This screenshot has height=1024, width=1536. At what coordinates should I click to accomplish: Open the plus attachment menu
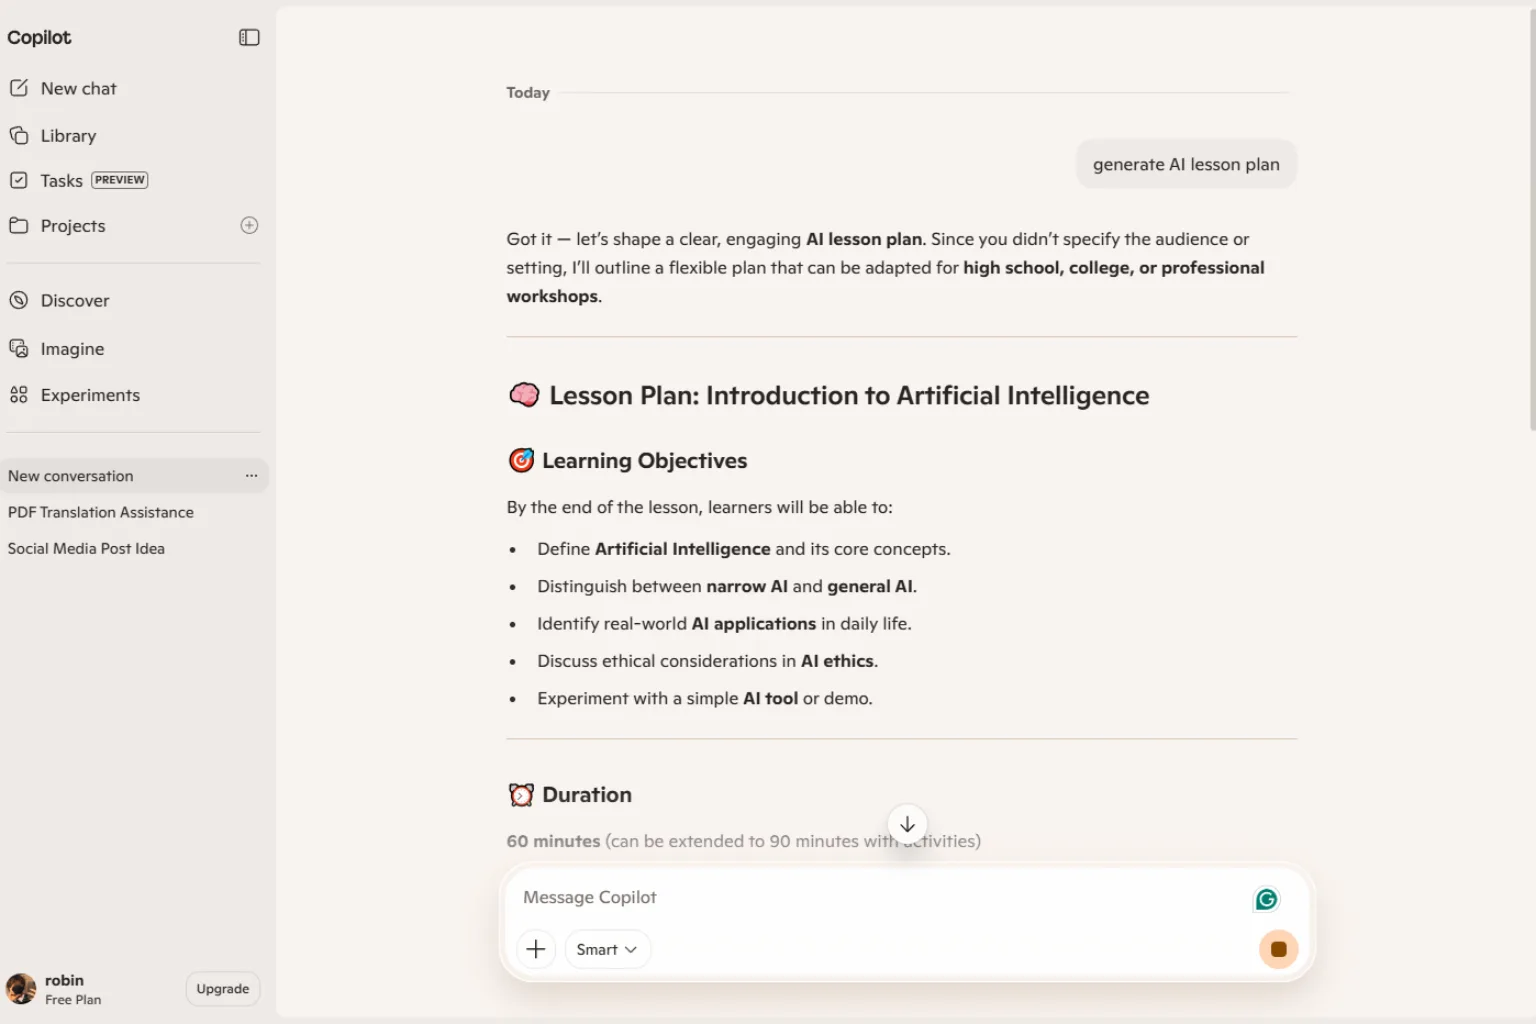coord(536,949)
